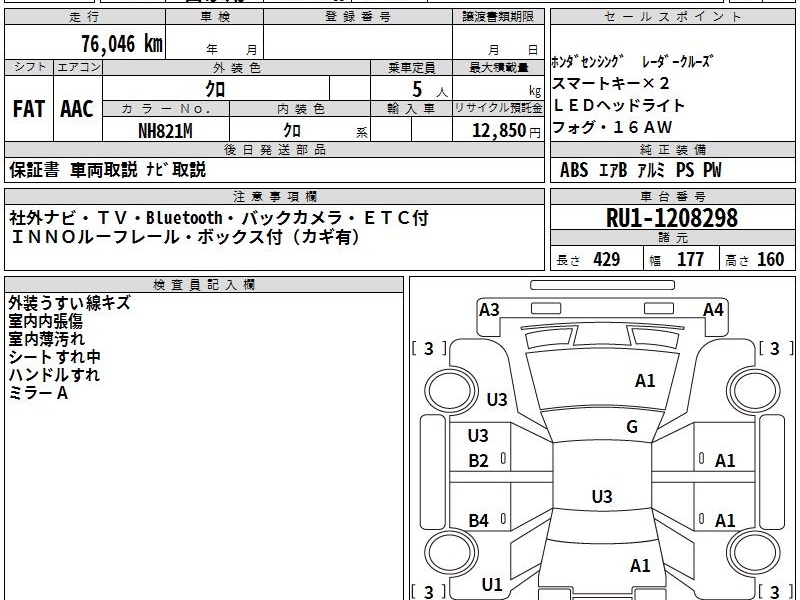
Task: Click the 車検 header cell
Action: pos(214,17)
